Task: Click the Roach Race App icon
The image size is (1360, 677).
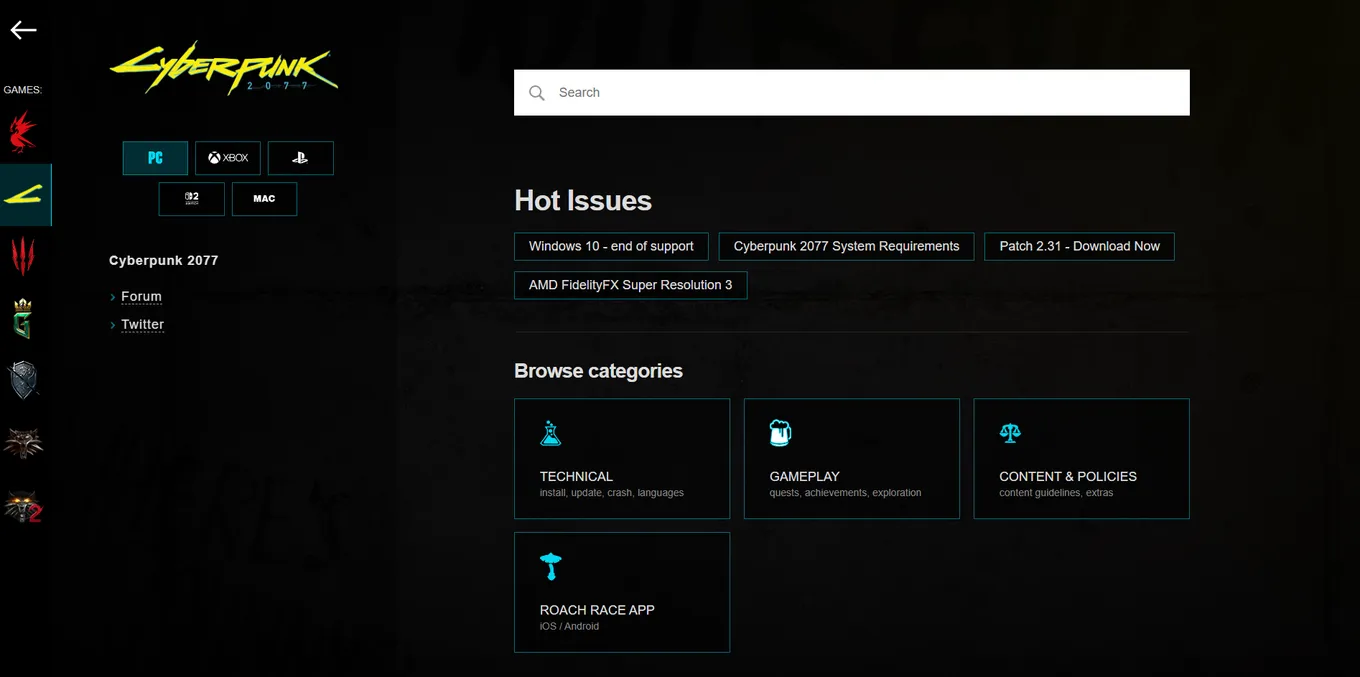Action: [550, 566]
